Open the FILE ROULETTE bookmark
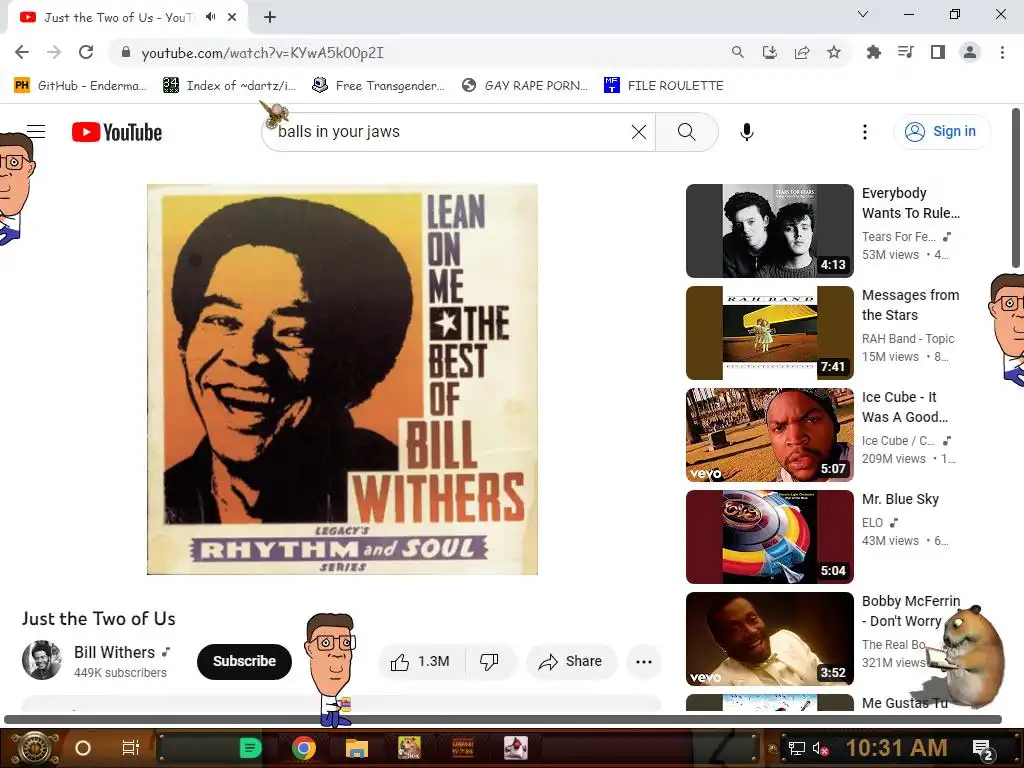1024x768 pixels. (x=664, y=86)
